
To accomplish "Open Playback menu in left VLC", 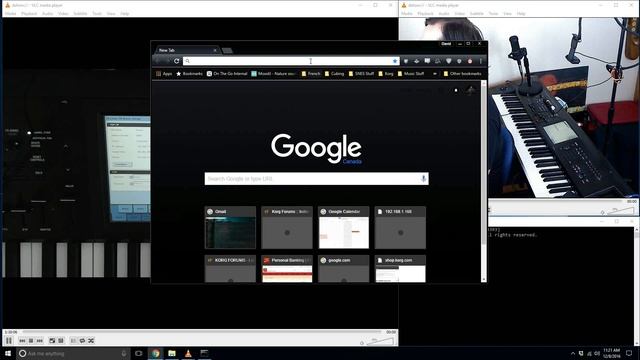I will (29, 13).
